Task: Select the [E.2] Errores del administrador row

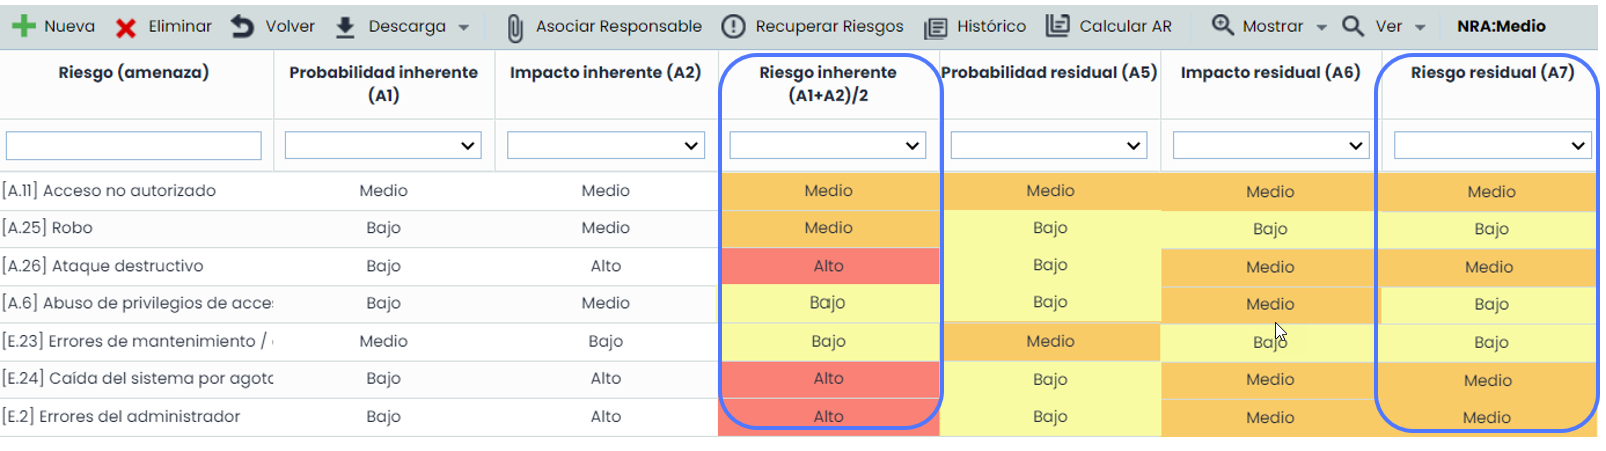Action: (121, 417)
